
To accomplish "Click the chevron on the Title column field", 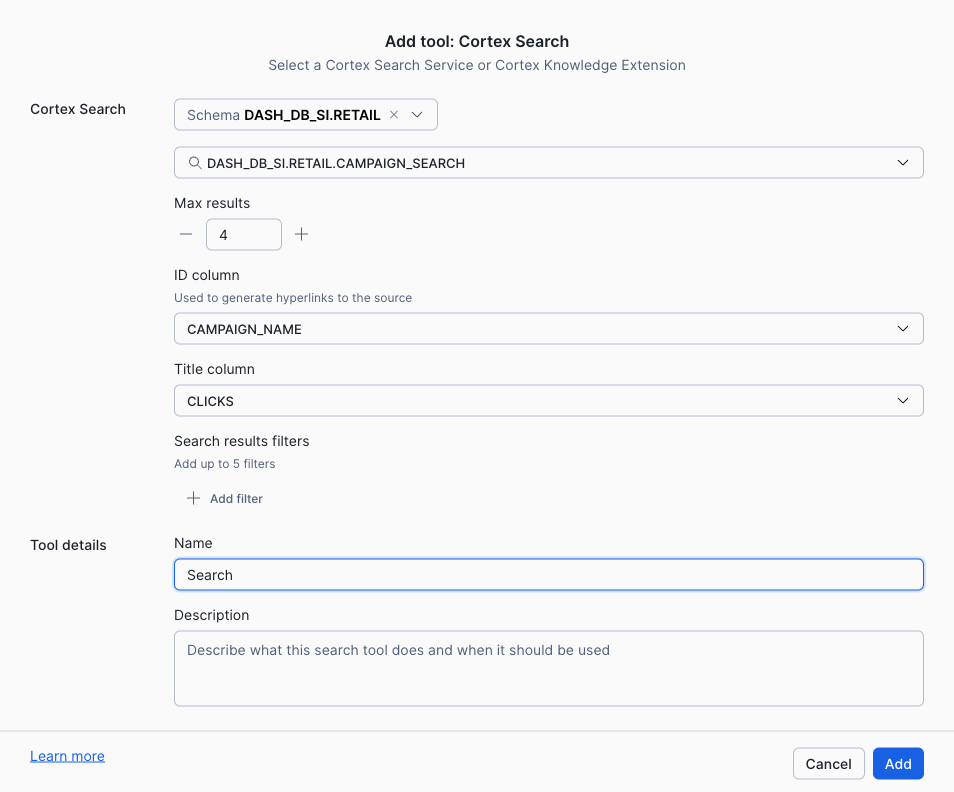I will tap(903, 401).
